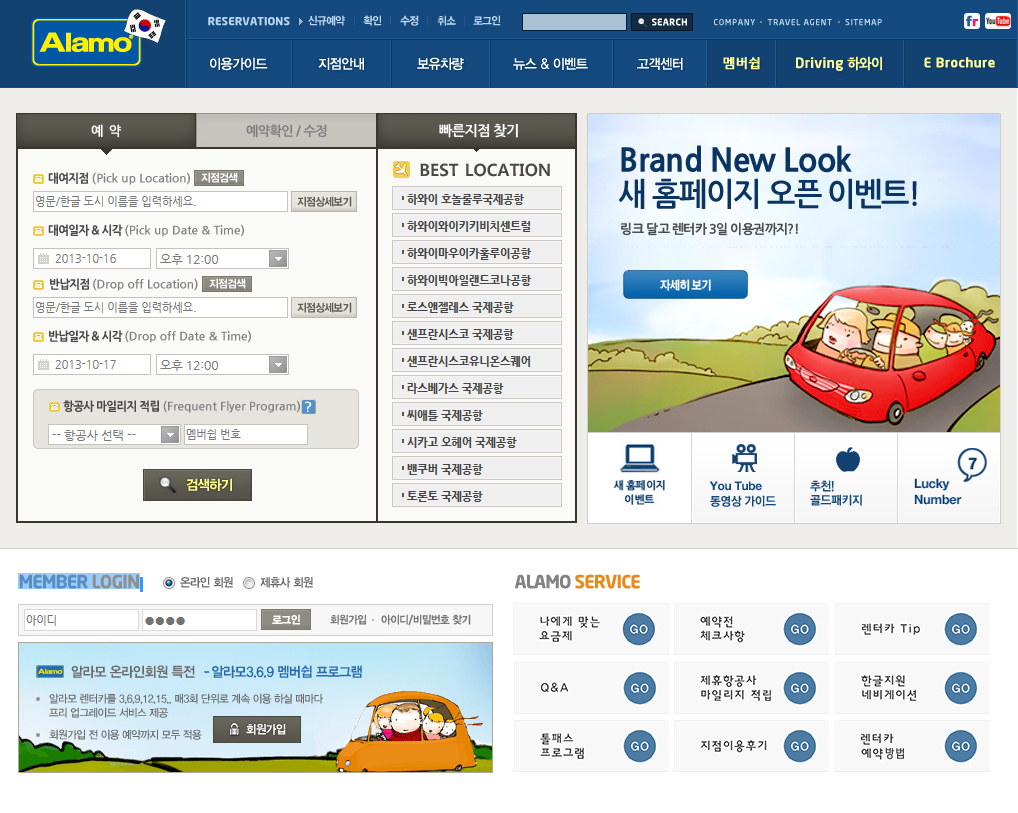The width and height of the screenshot is (1018, 813).
Task: Click the pick up location input field
Action: [x=160, y=201]
